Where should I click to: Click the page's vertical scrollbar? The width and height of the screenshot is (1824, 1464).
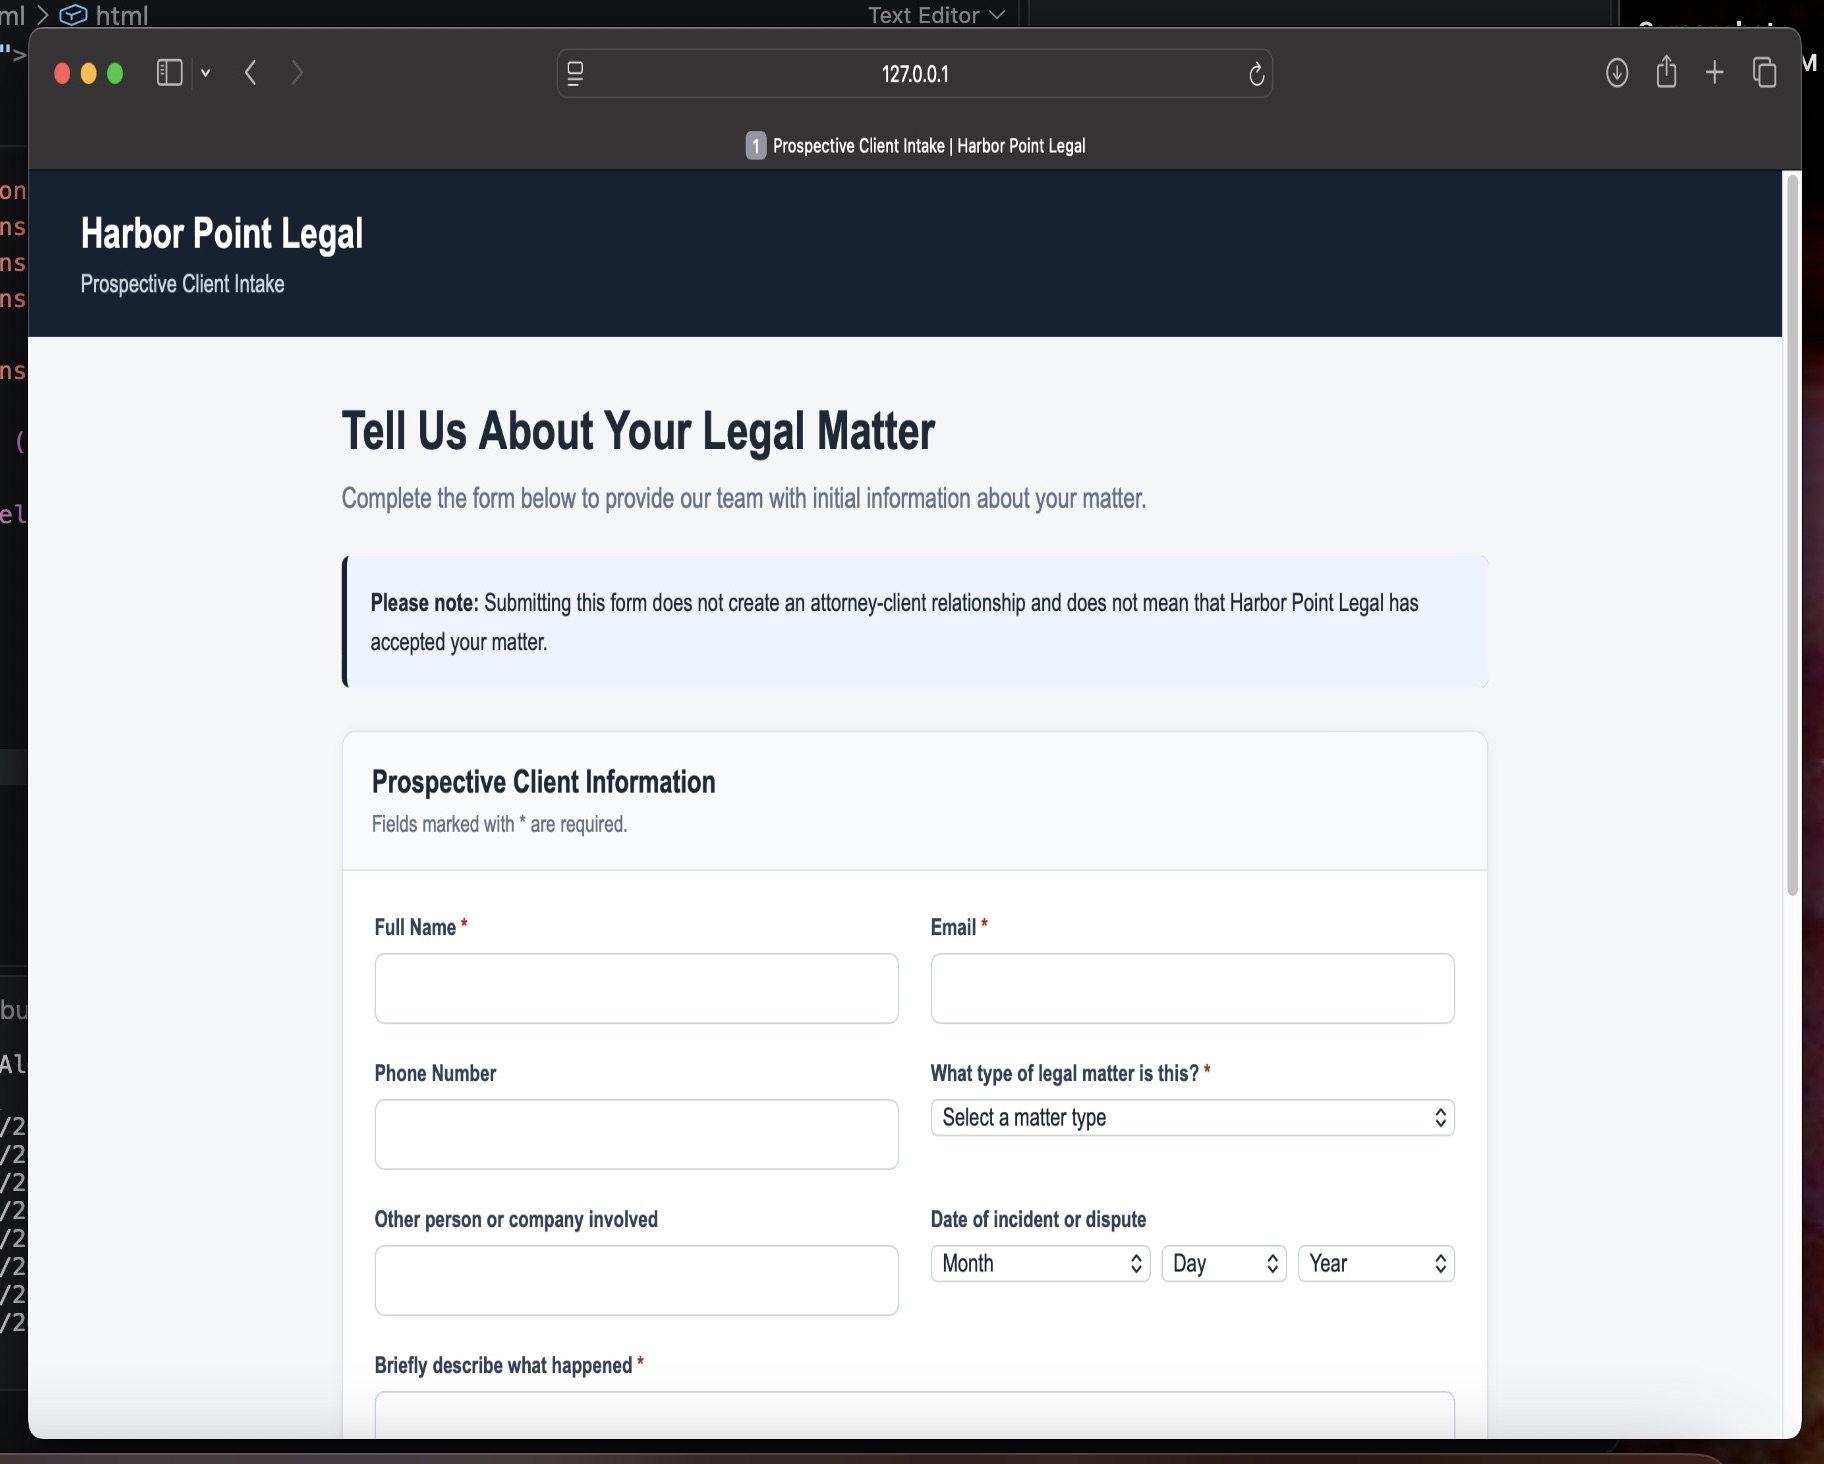coord(1792,535)
